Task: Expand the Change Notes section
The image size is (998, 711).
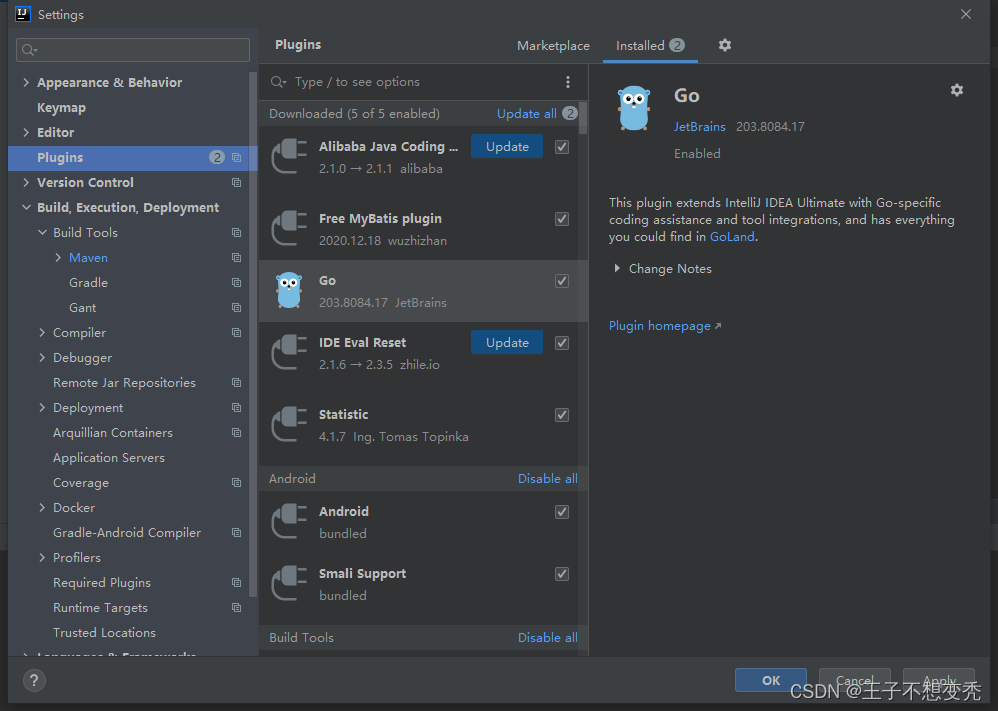Action: coord(617,269)
